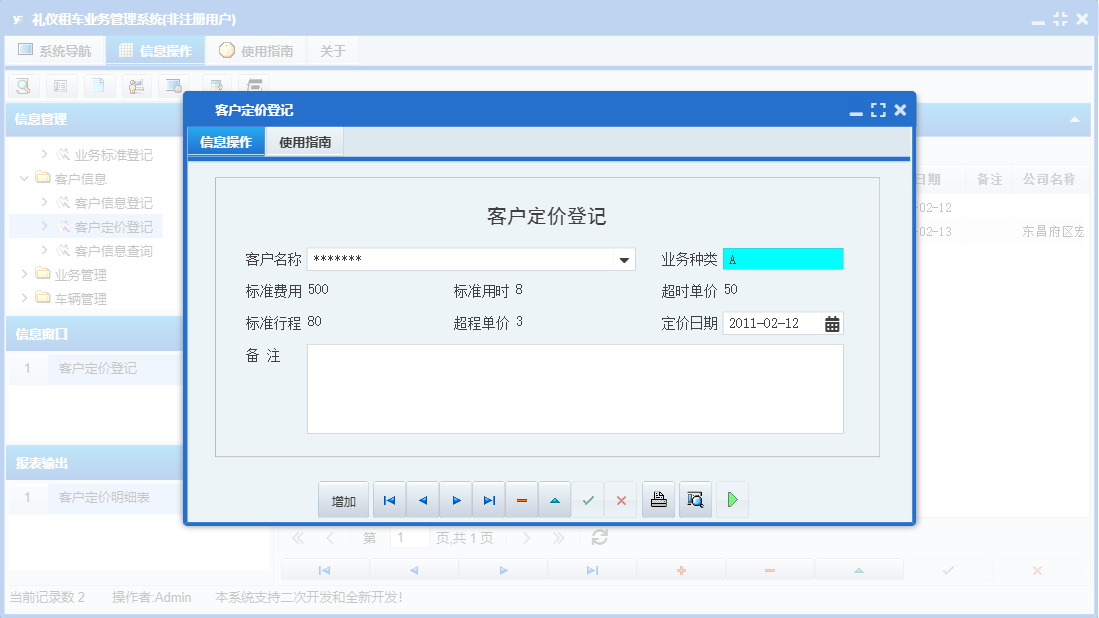Delete the record using the red minus icon
The image size is (1099, 618).
coord(521,499)
